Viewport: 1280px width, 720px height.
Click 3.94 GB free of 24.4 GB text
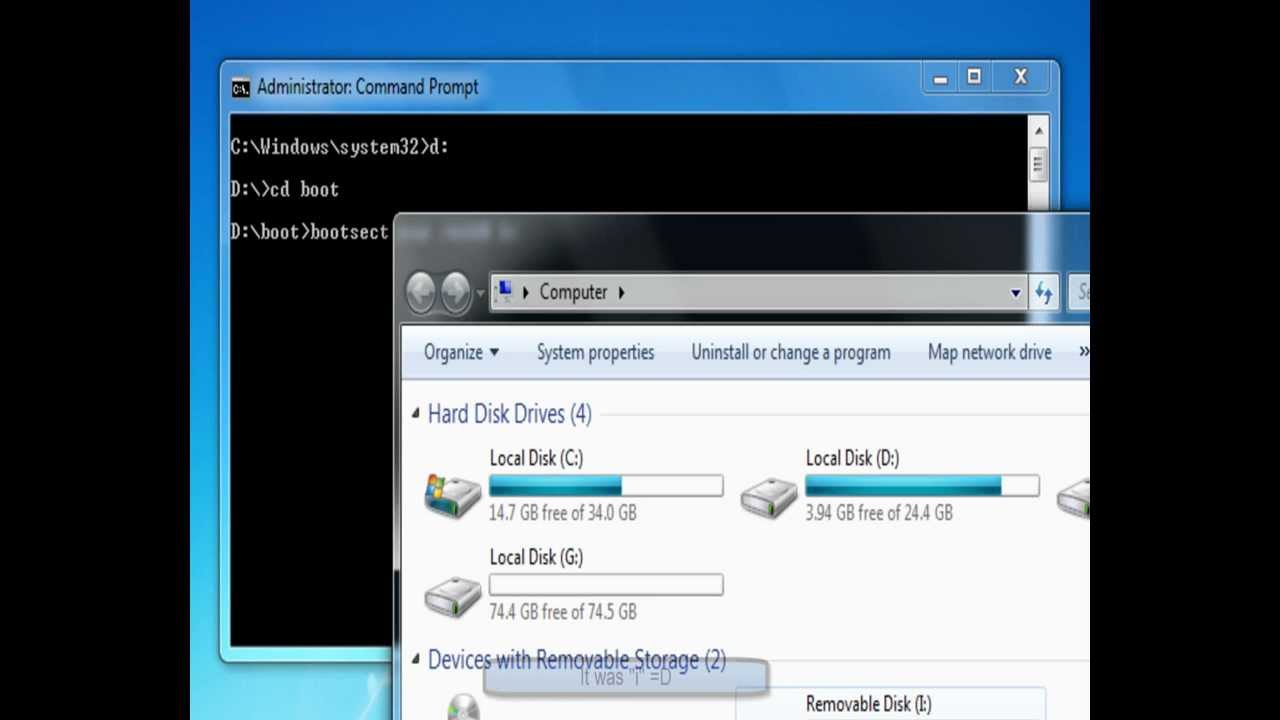879,513
